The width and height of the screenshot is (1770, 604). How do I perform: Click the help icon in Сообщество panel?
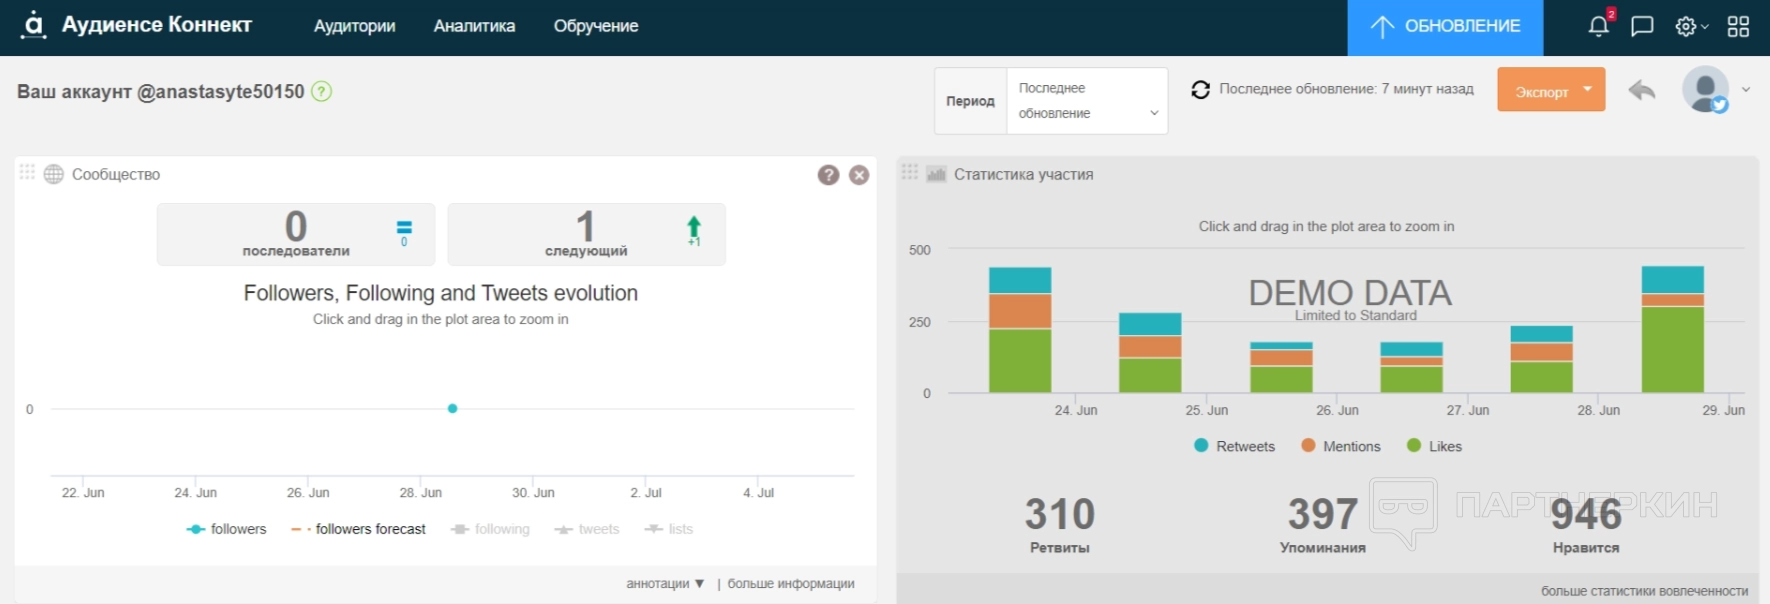(x=828, y=175)
